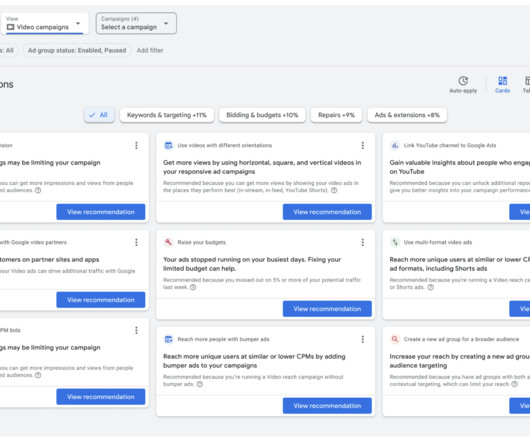Click 'Raise your budgets' card title
The width and height of the screenshot is (530, 442).
click(x=201, y=242)
